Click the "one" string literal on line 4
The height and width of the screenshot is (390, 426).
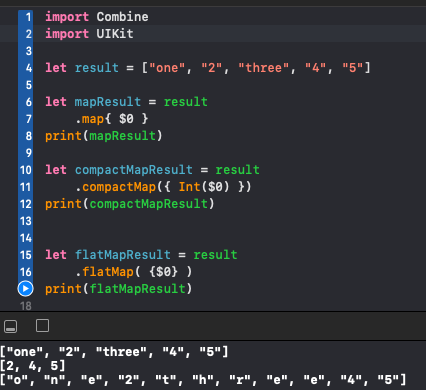click(x=167, y=68)
